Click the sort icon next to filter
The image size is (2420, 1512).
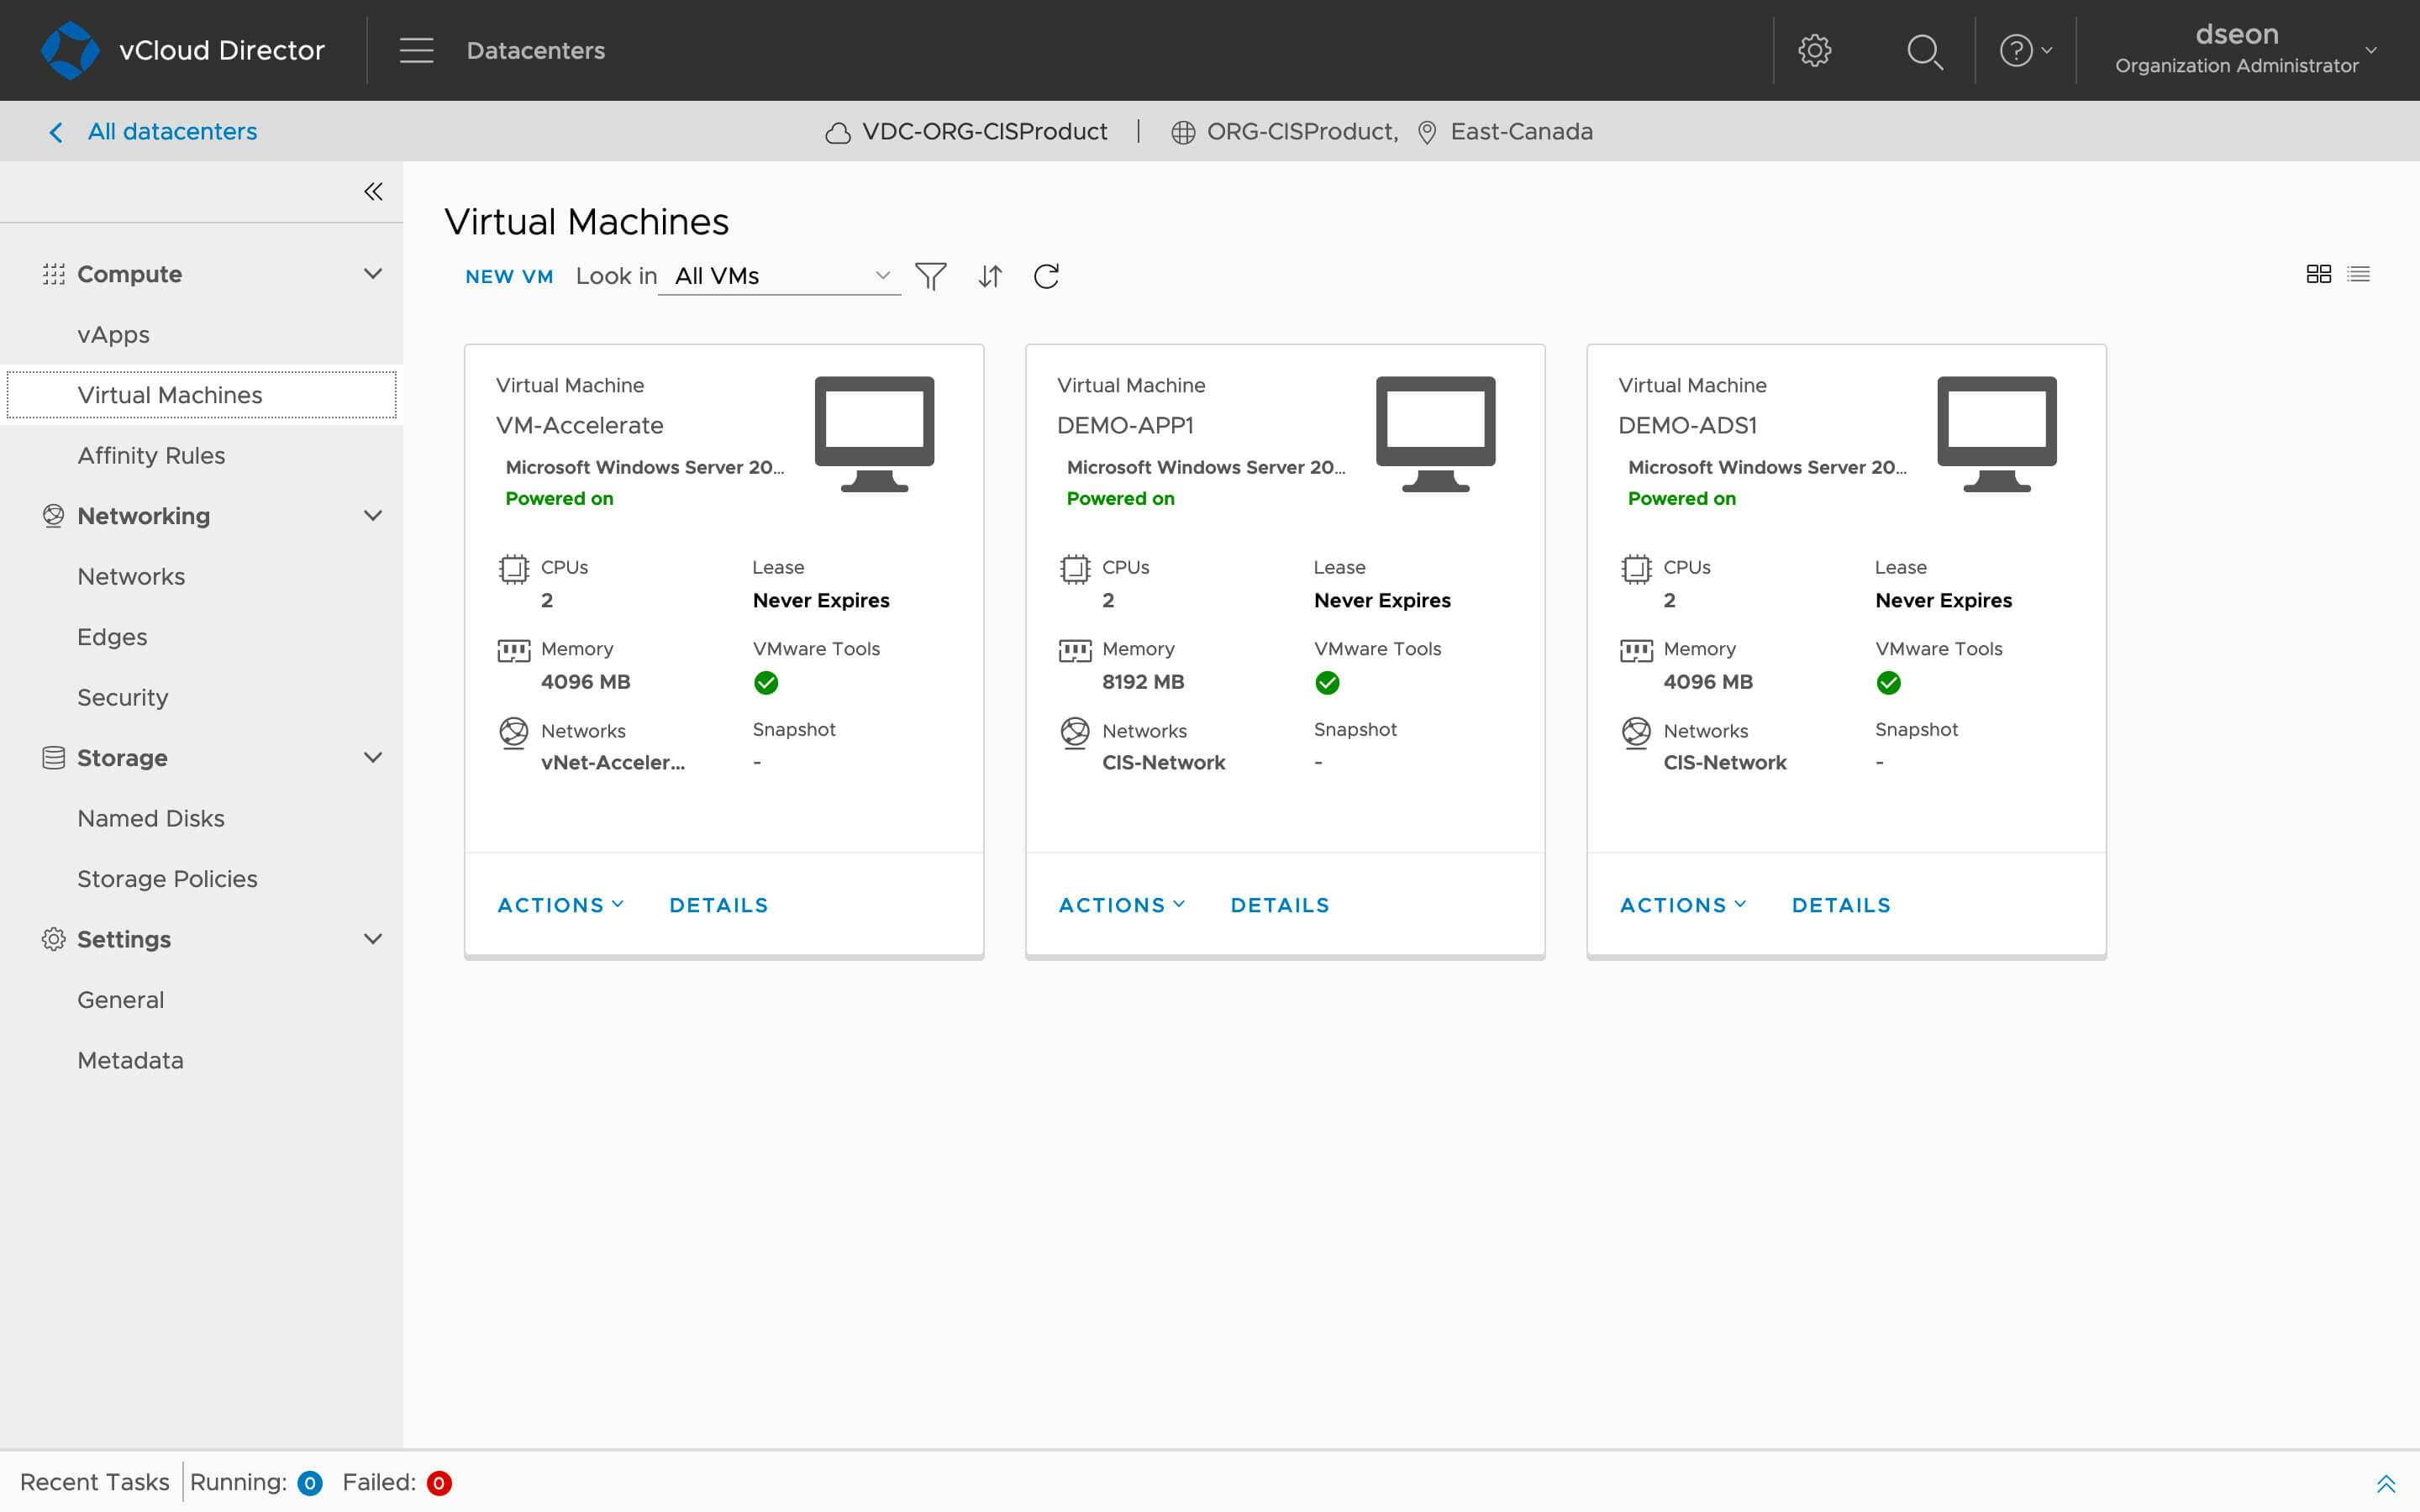991,276
